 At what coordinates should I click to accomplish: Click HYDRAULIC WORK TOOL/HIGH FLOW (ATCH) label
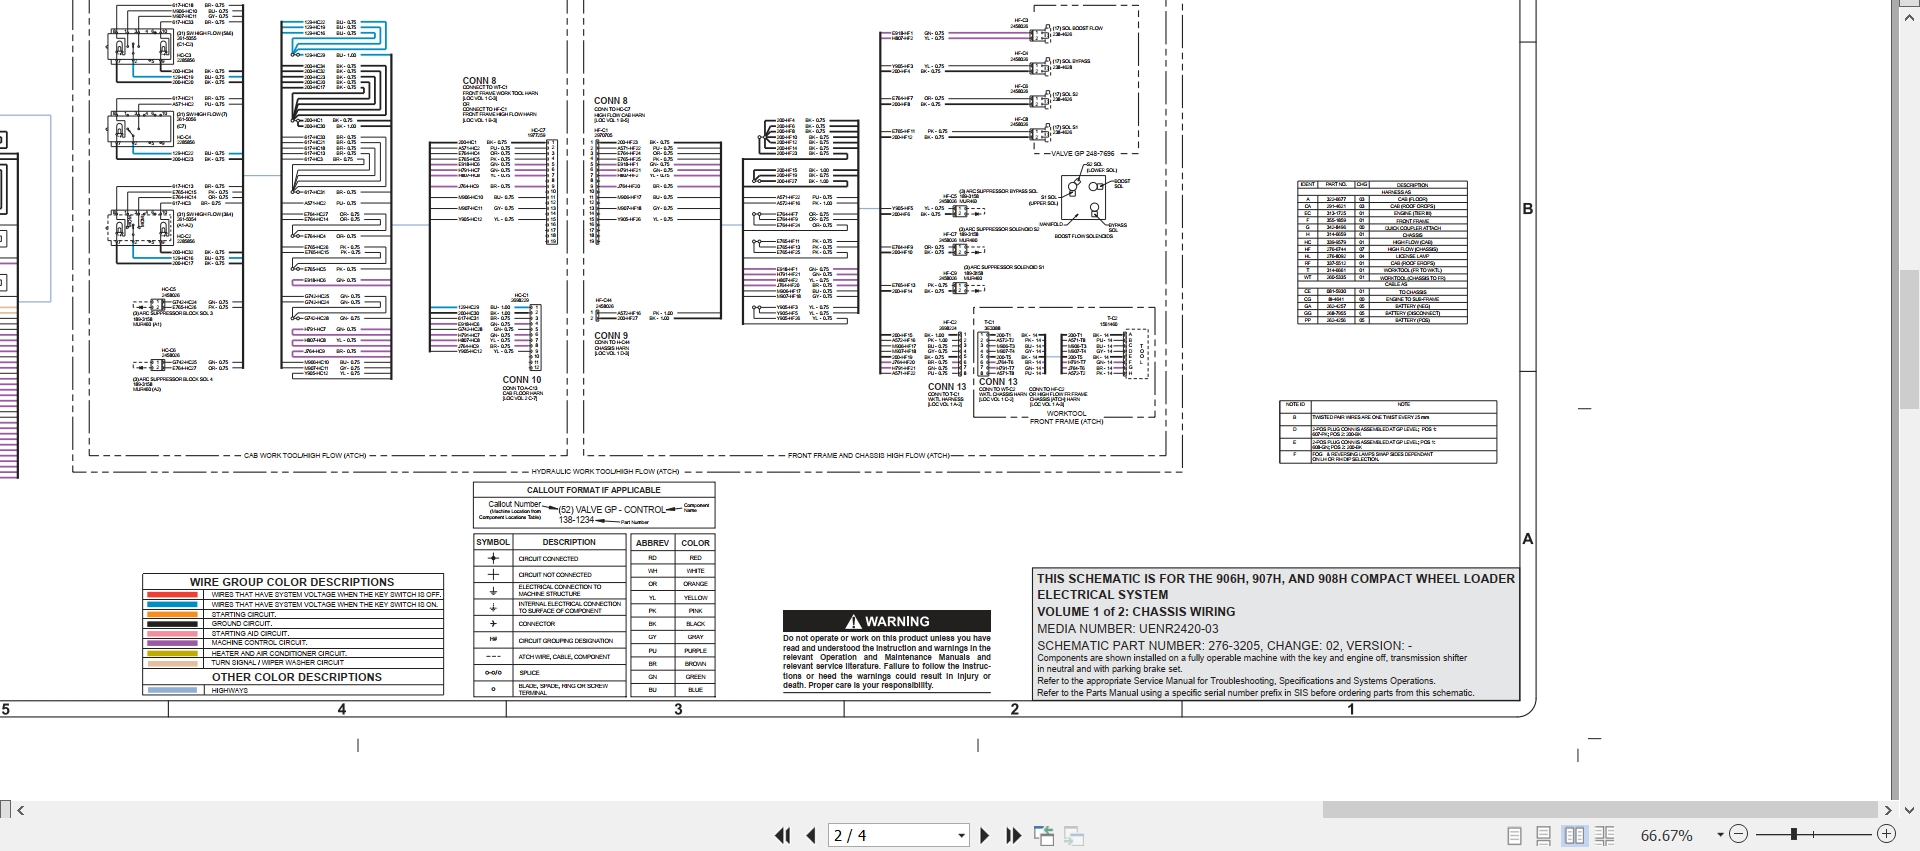[605, 471]
